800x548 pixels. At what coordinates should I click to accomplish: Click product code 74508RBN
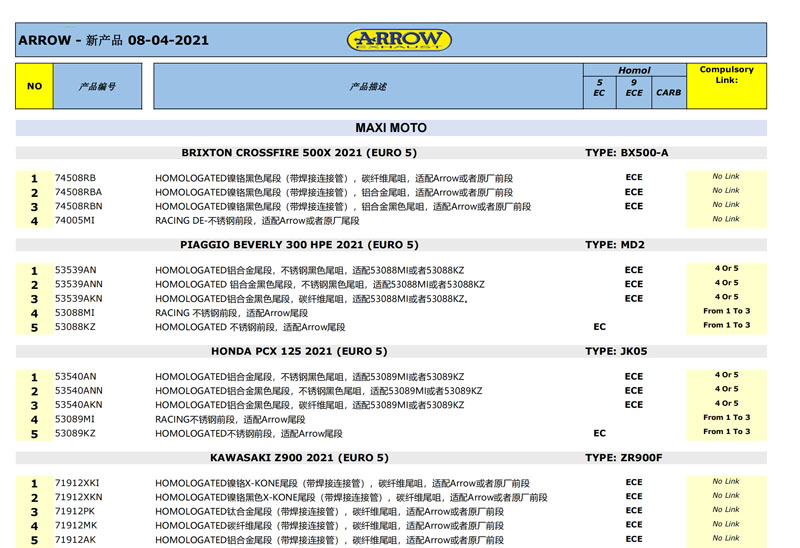tap(79, 206)
